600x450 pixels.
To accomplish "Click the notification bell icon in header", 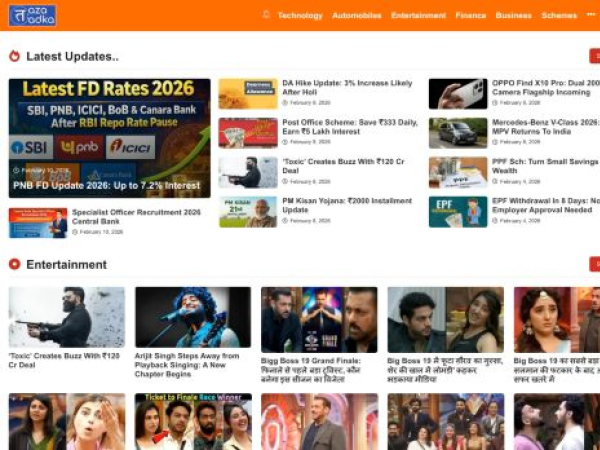I will [266, 15].
